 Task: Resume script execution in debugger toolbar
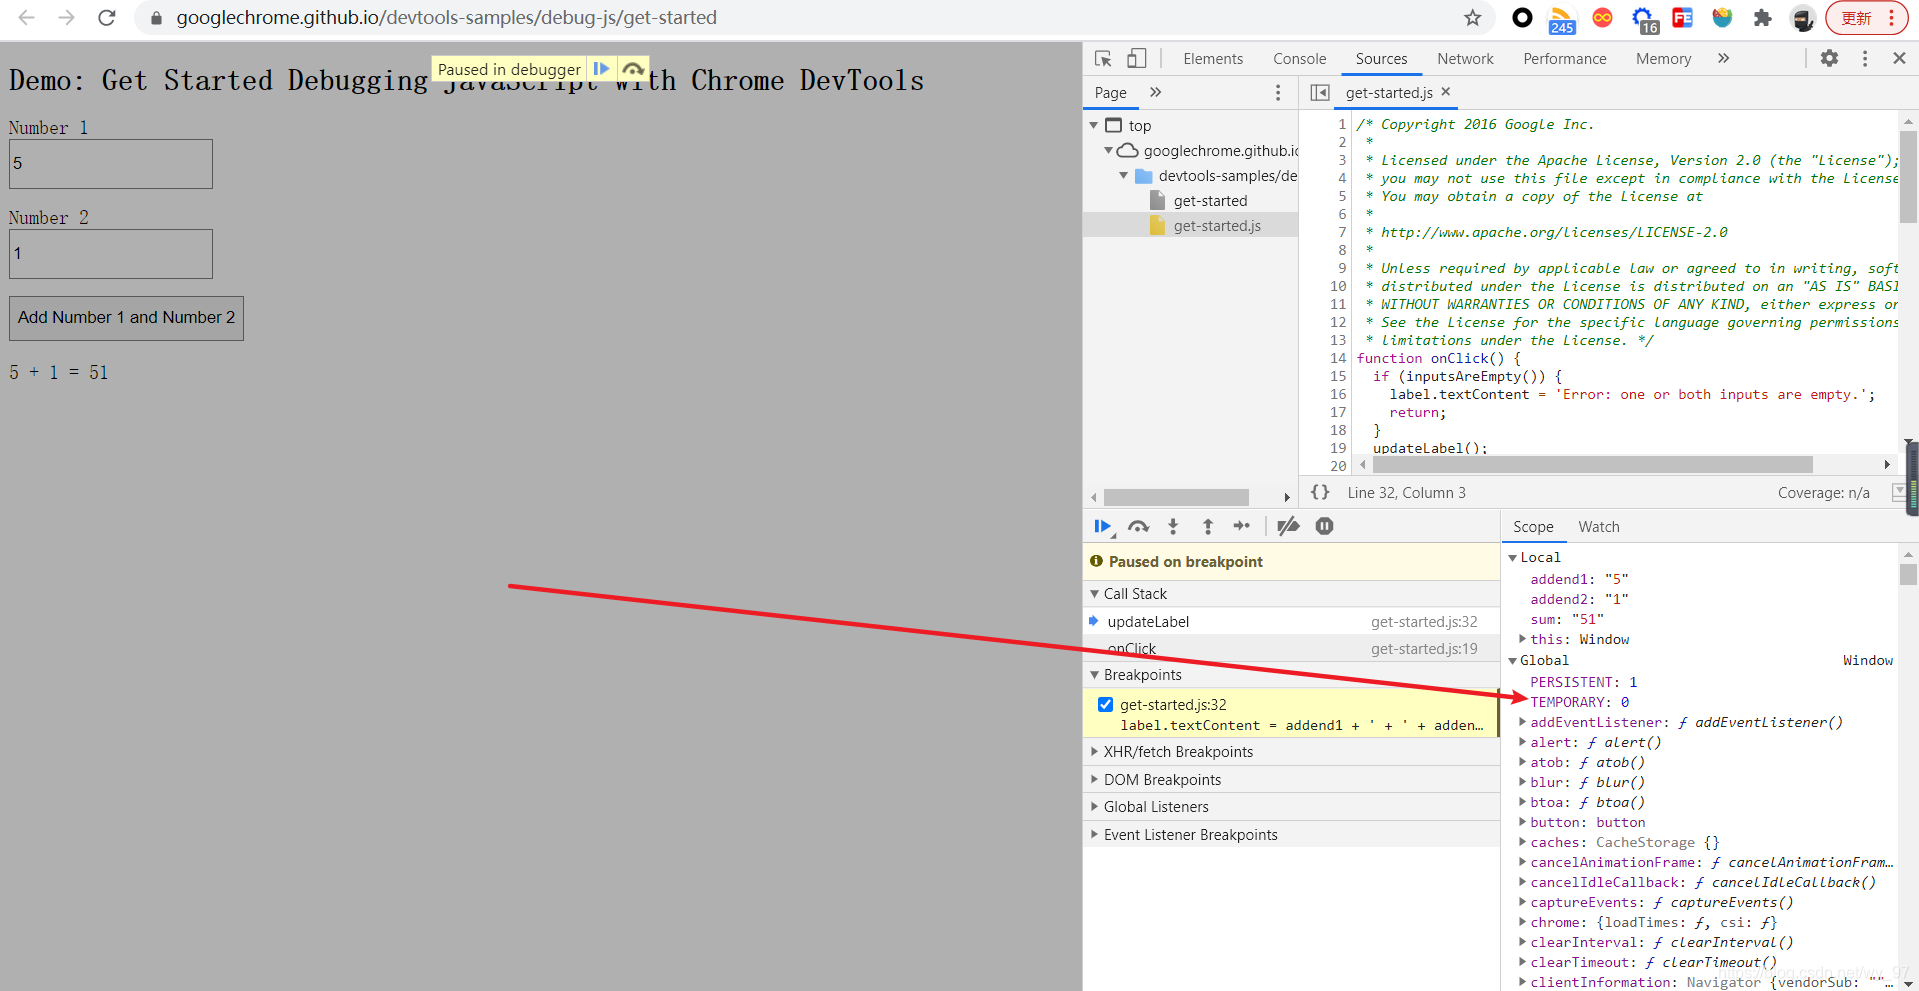tap(1102, 526)
